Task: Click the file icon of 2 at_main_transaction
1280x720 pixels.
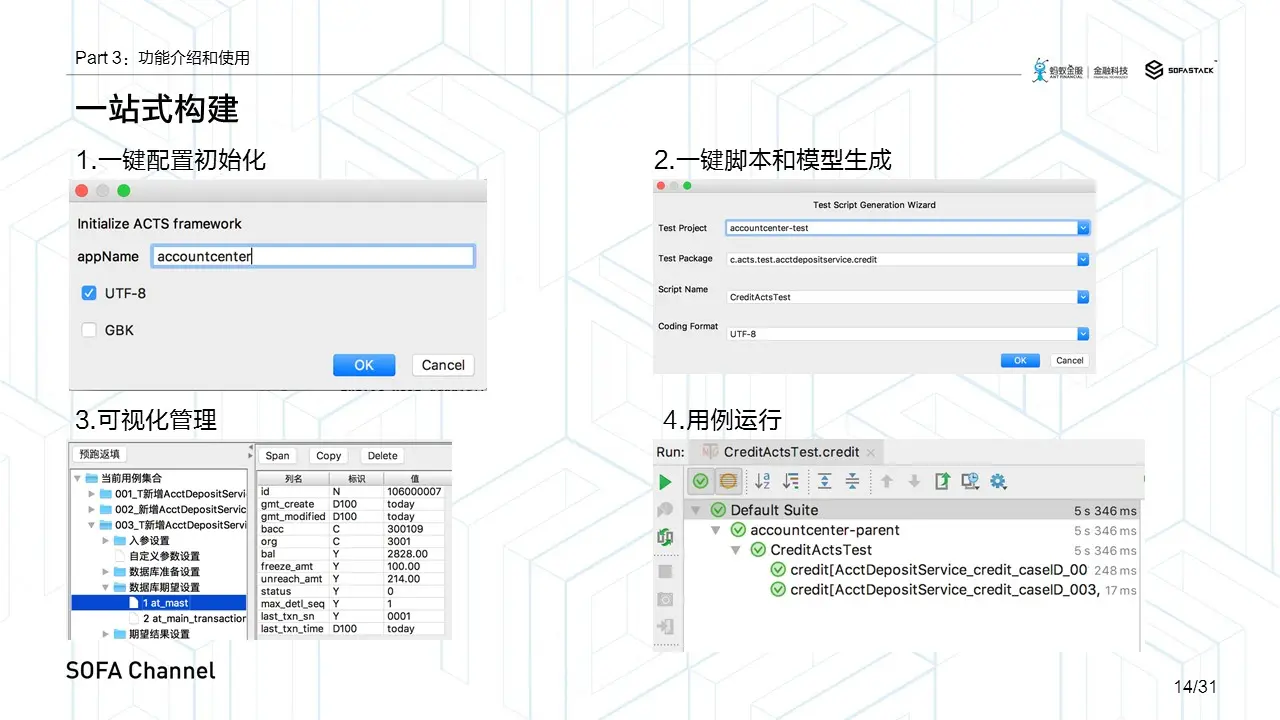Action: (134, 618)
